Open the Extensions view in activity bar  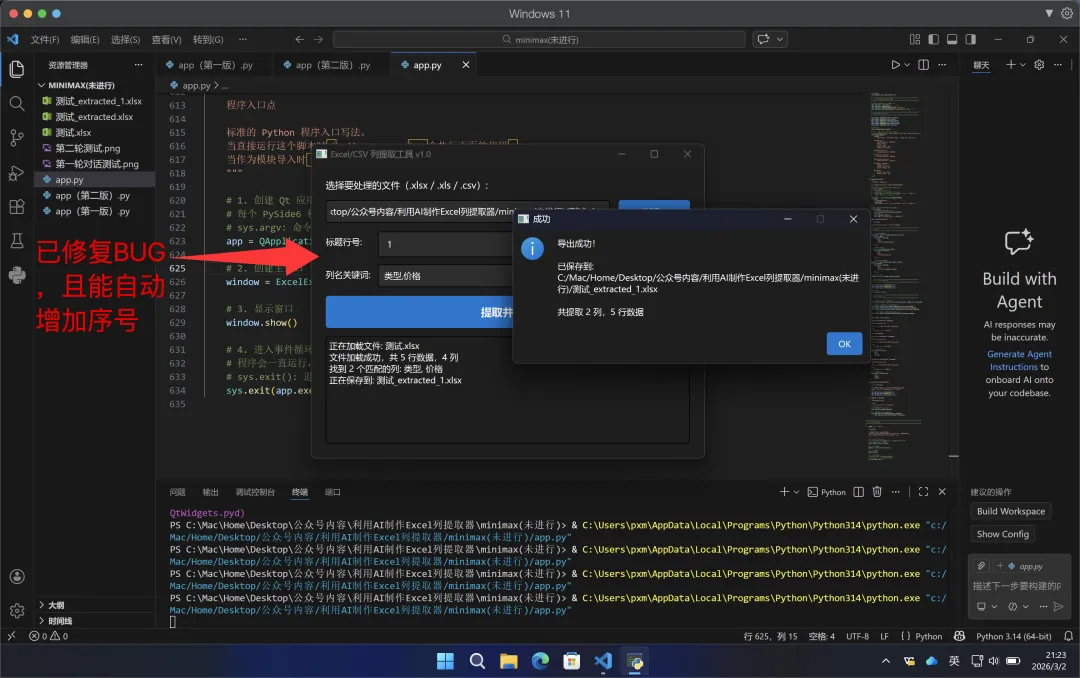click(17, 207)
